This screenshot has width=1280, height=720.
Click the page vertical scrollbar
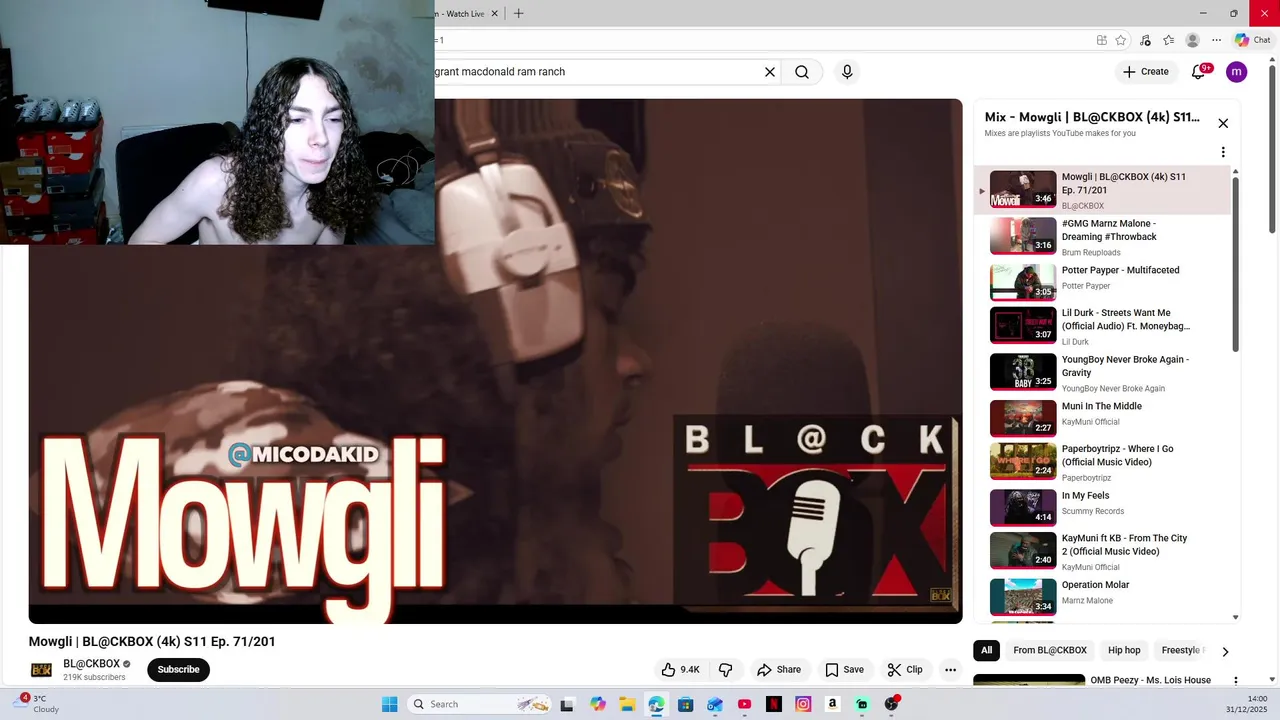coord(1273,150)
